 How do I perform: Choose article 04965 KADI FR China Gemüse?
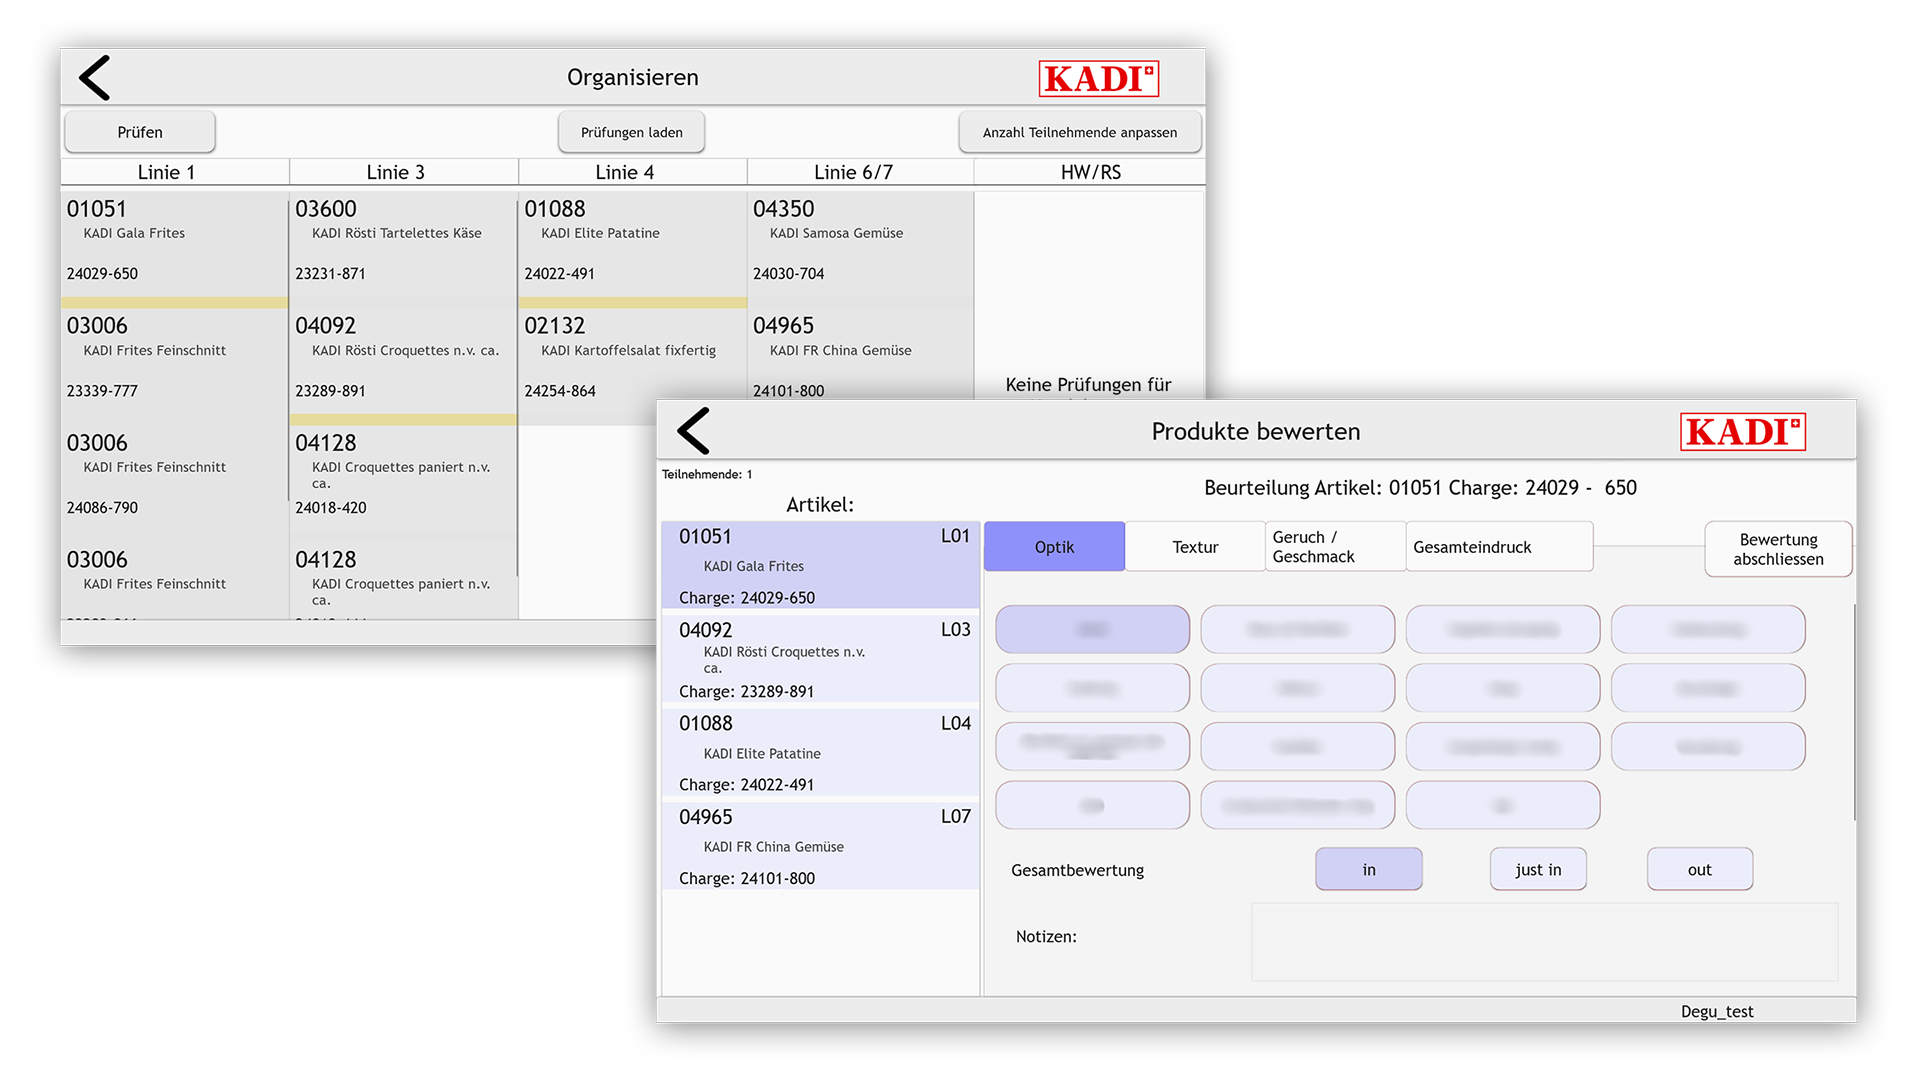pos(820,845)
